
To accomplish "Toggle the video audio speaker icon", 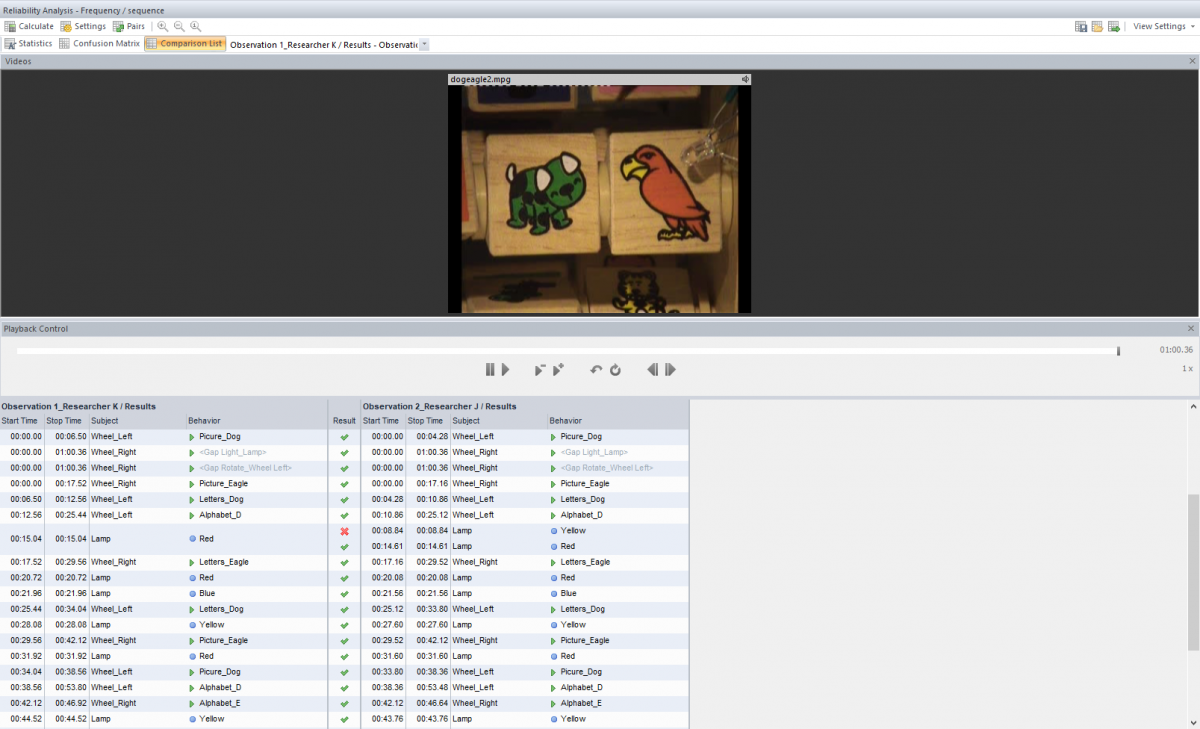I will (745, 79).
